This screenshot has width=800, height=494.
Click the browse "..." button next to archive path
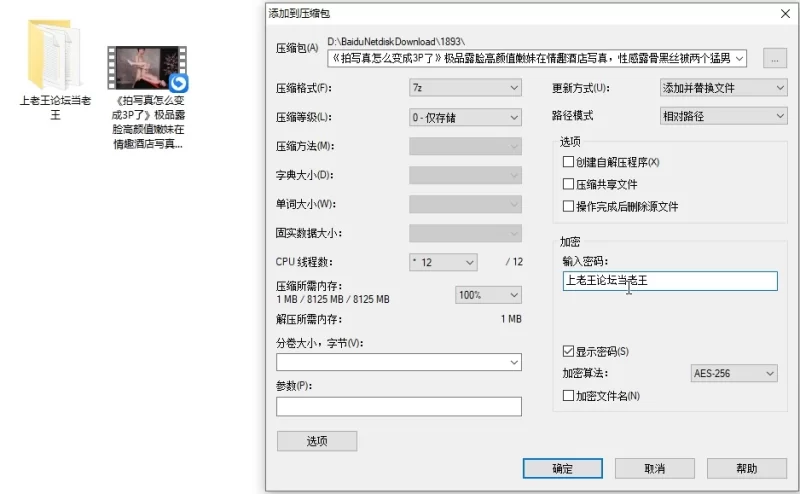point(774,59)
